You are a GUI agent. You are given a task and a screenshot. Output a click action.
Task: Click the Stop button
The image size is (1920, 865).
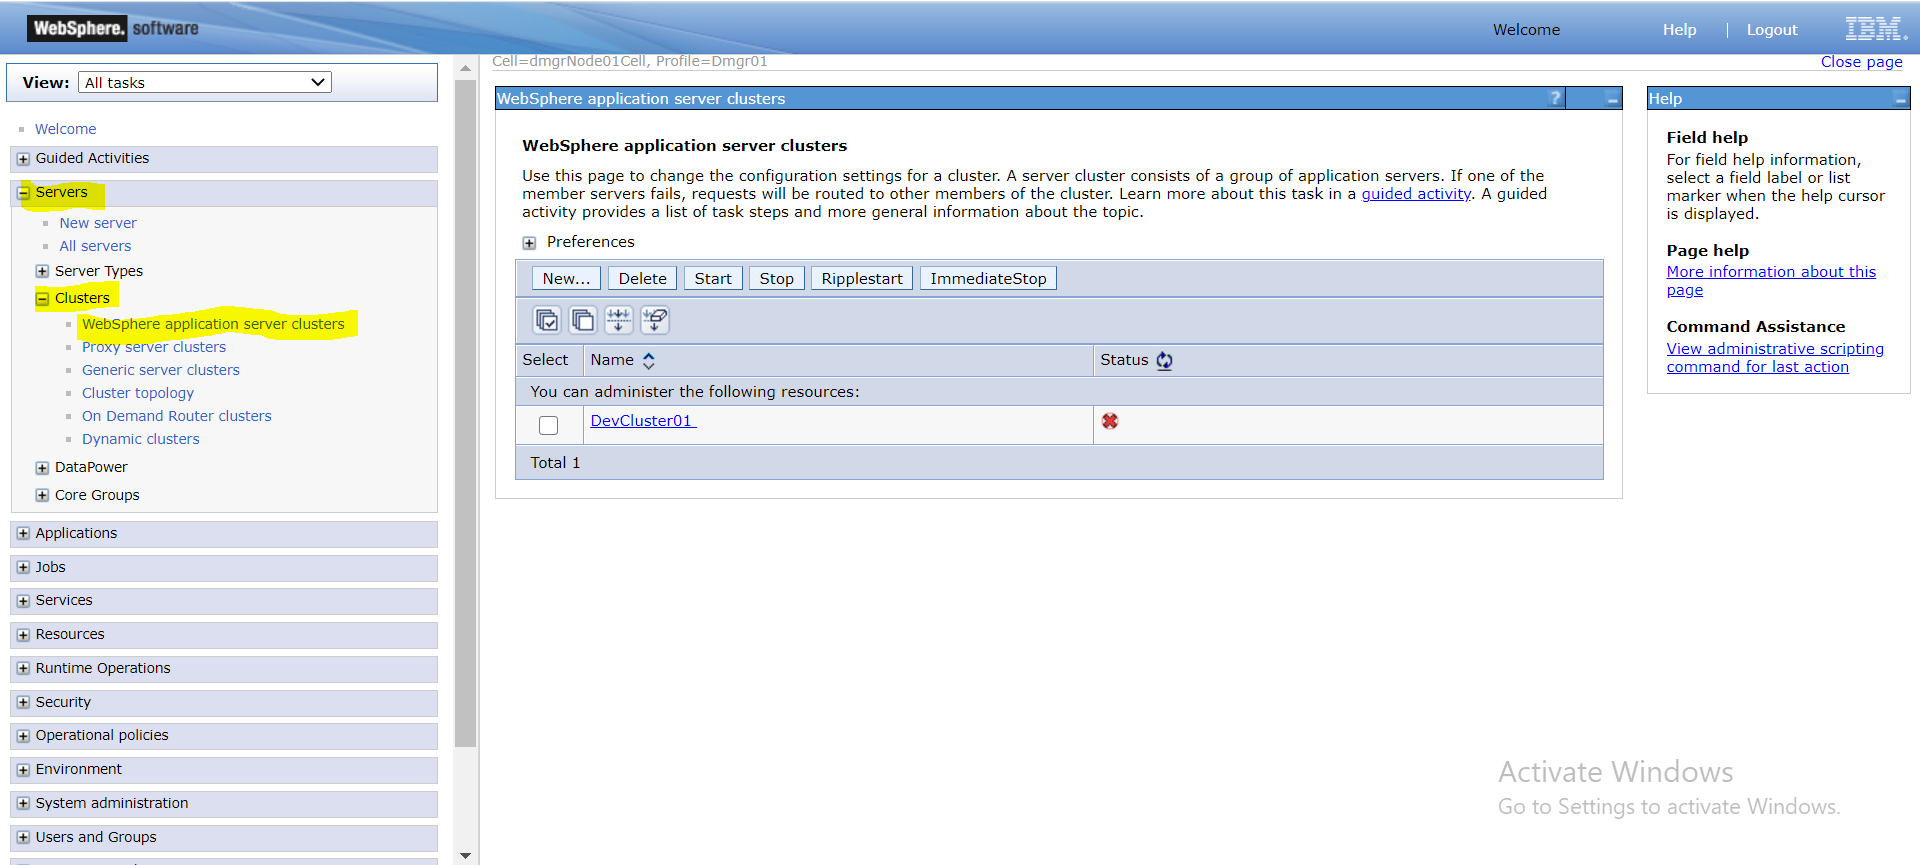tap(776, 278)
